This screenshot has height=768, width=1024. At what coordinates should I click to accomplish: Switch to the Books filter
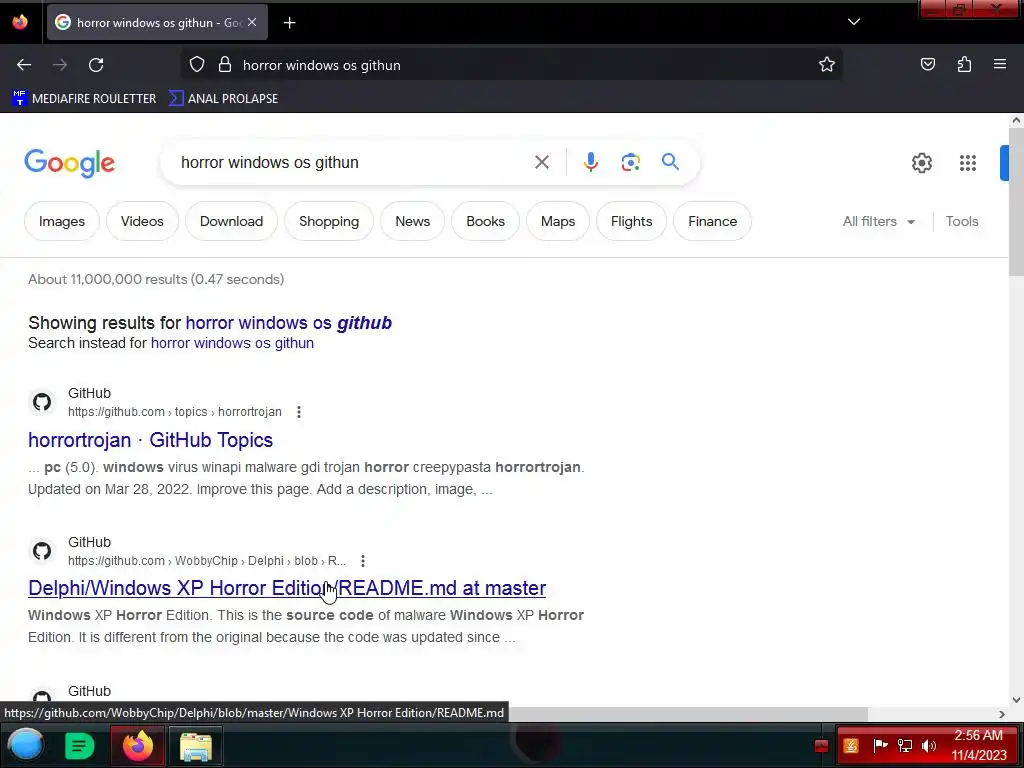[485, 221]
